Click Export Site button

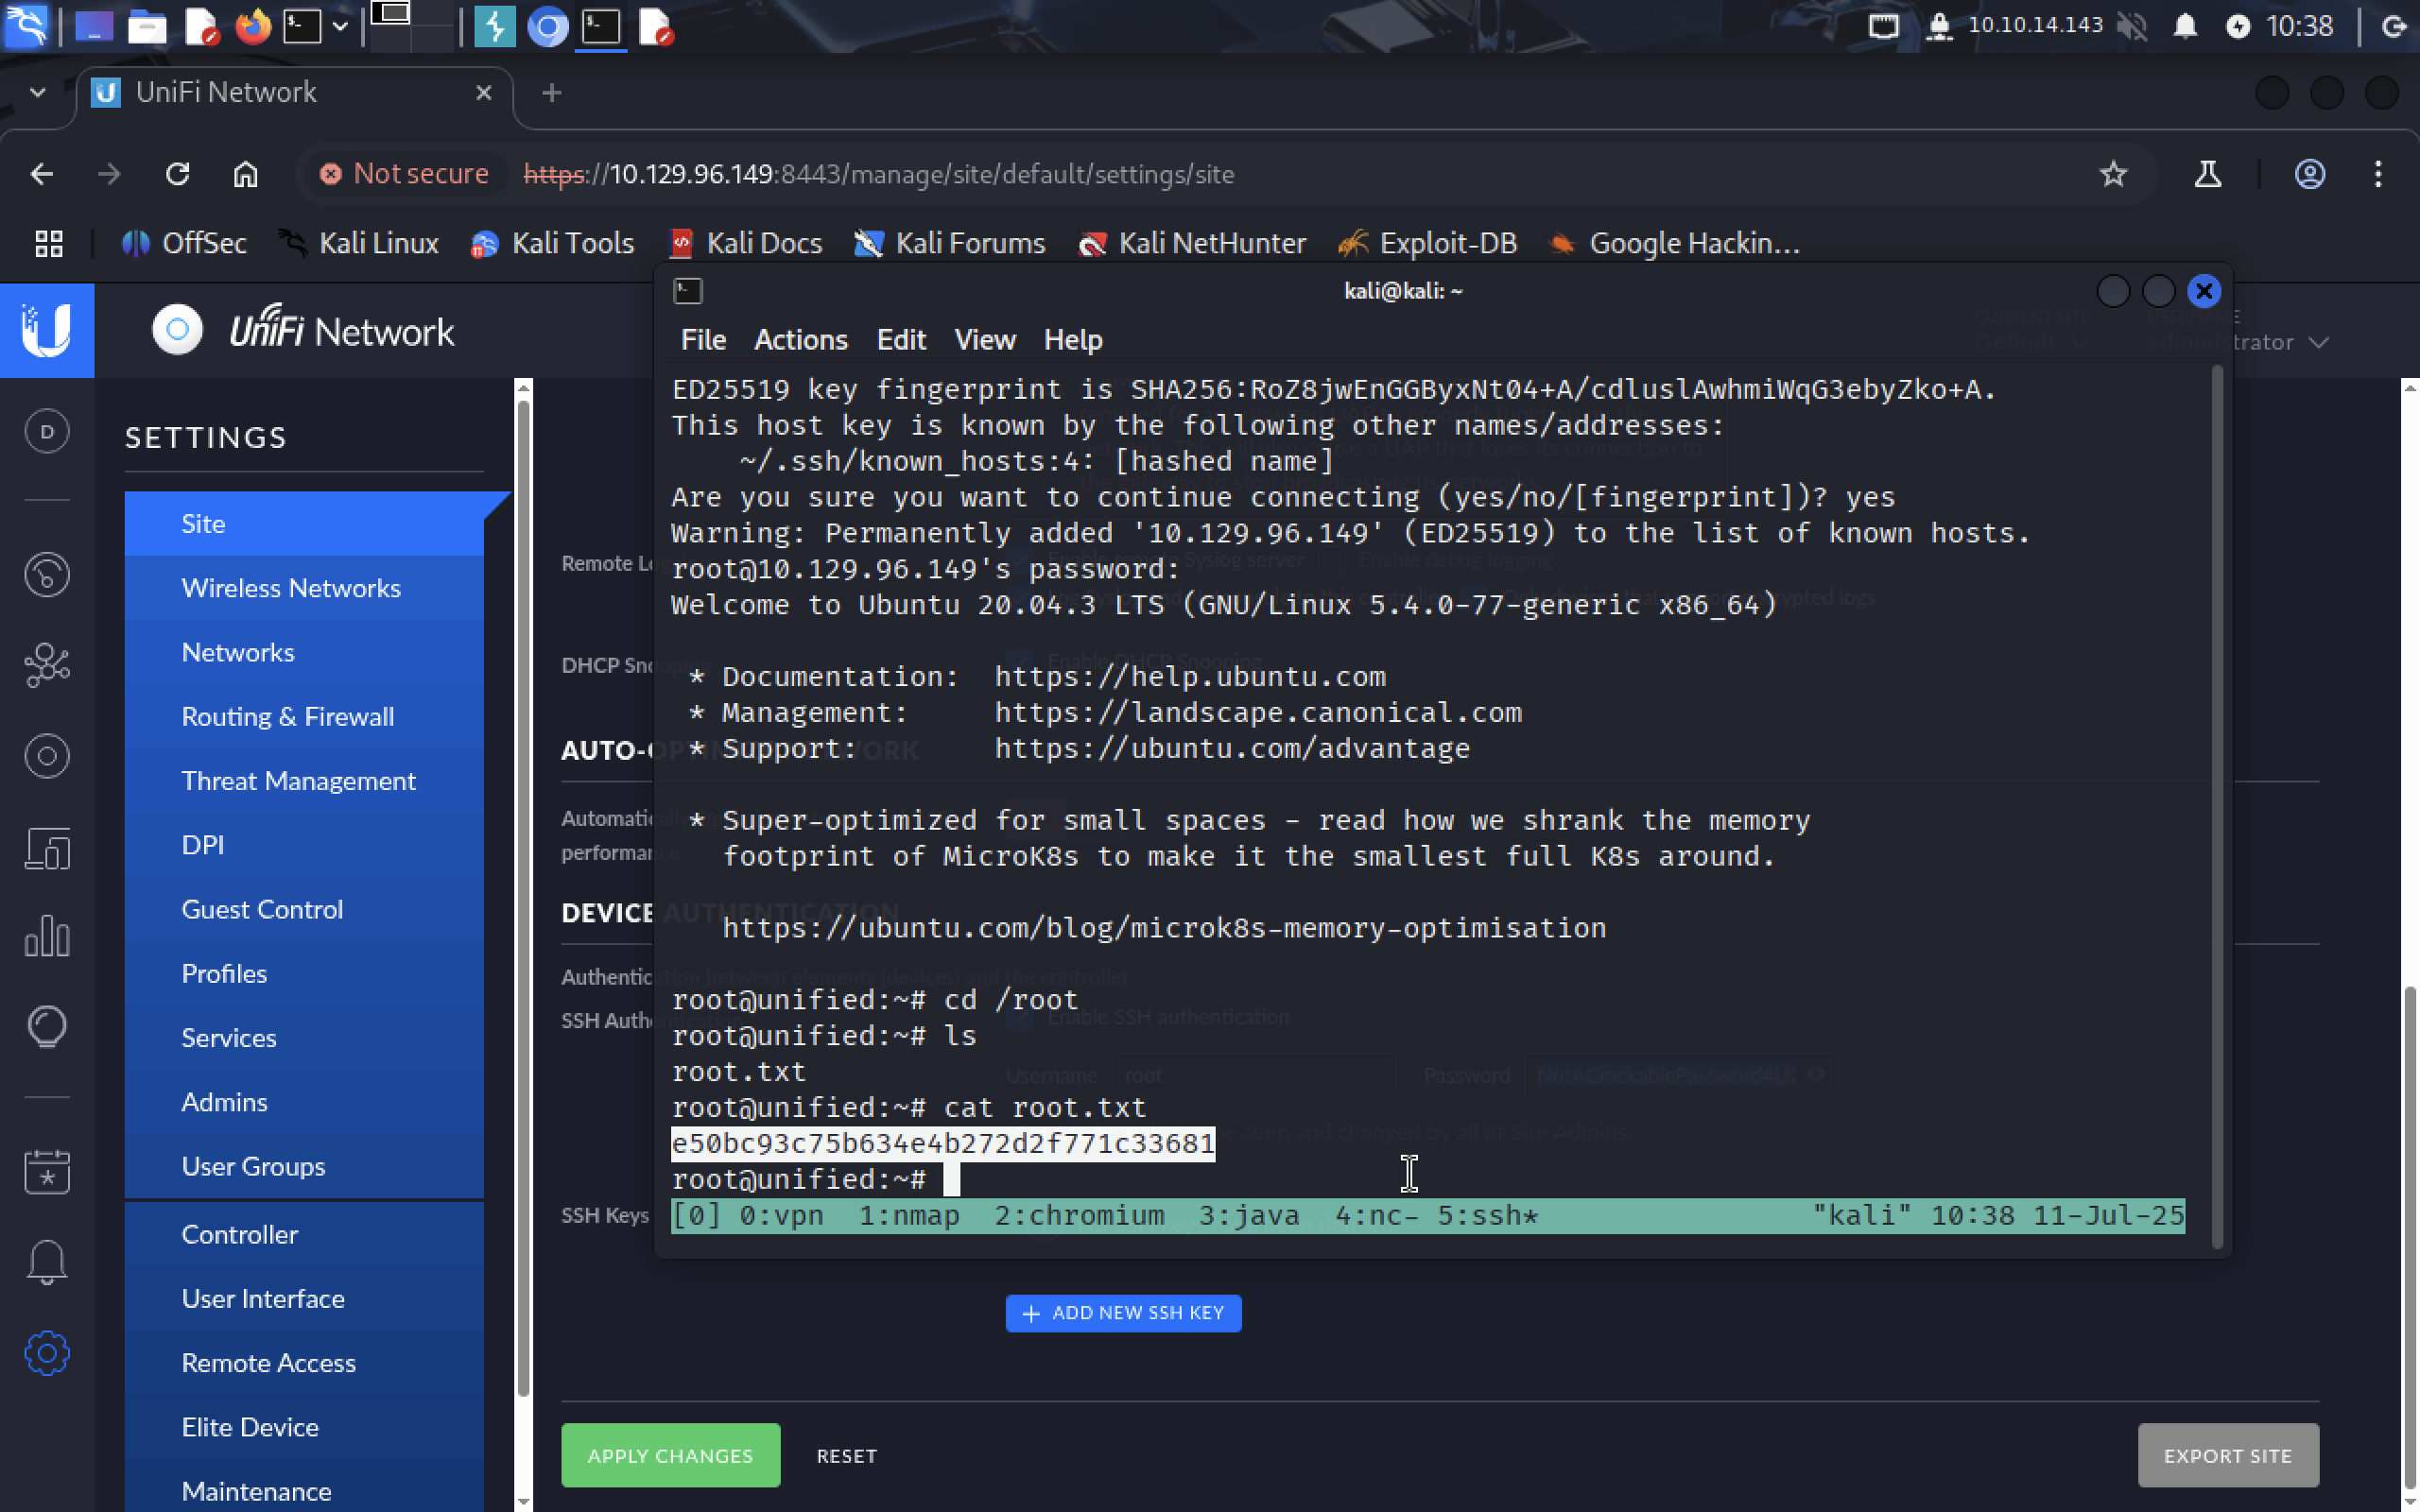[x=2228, y=1455]
